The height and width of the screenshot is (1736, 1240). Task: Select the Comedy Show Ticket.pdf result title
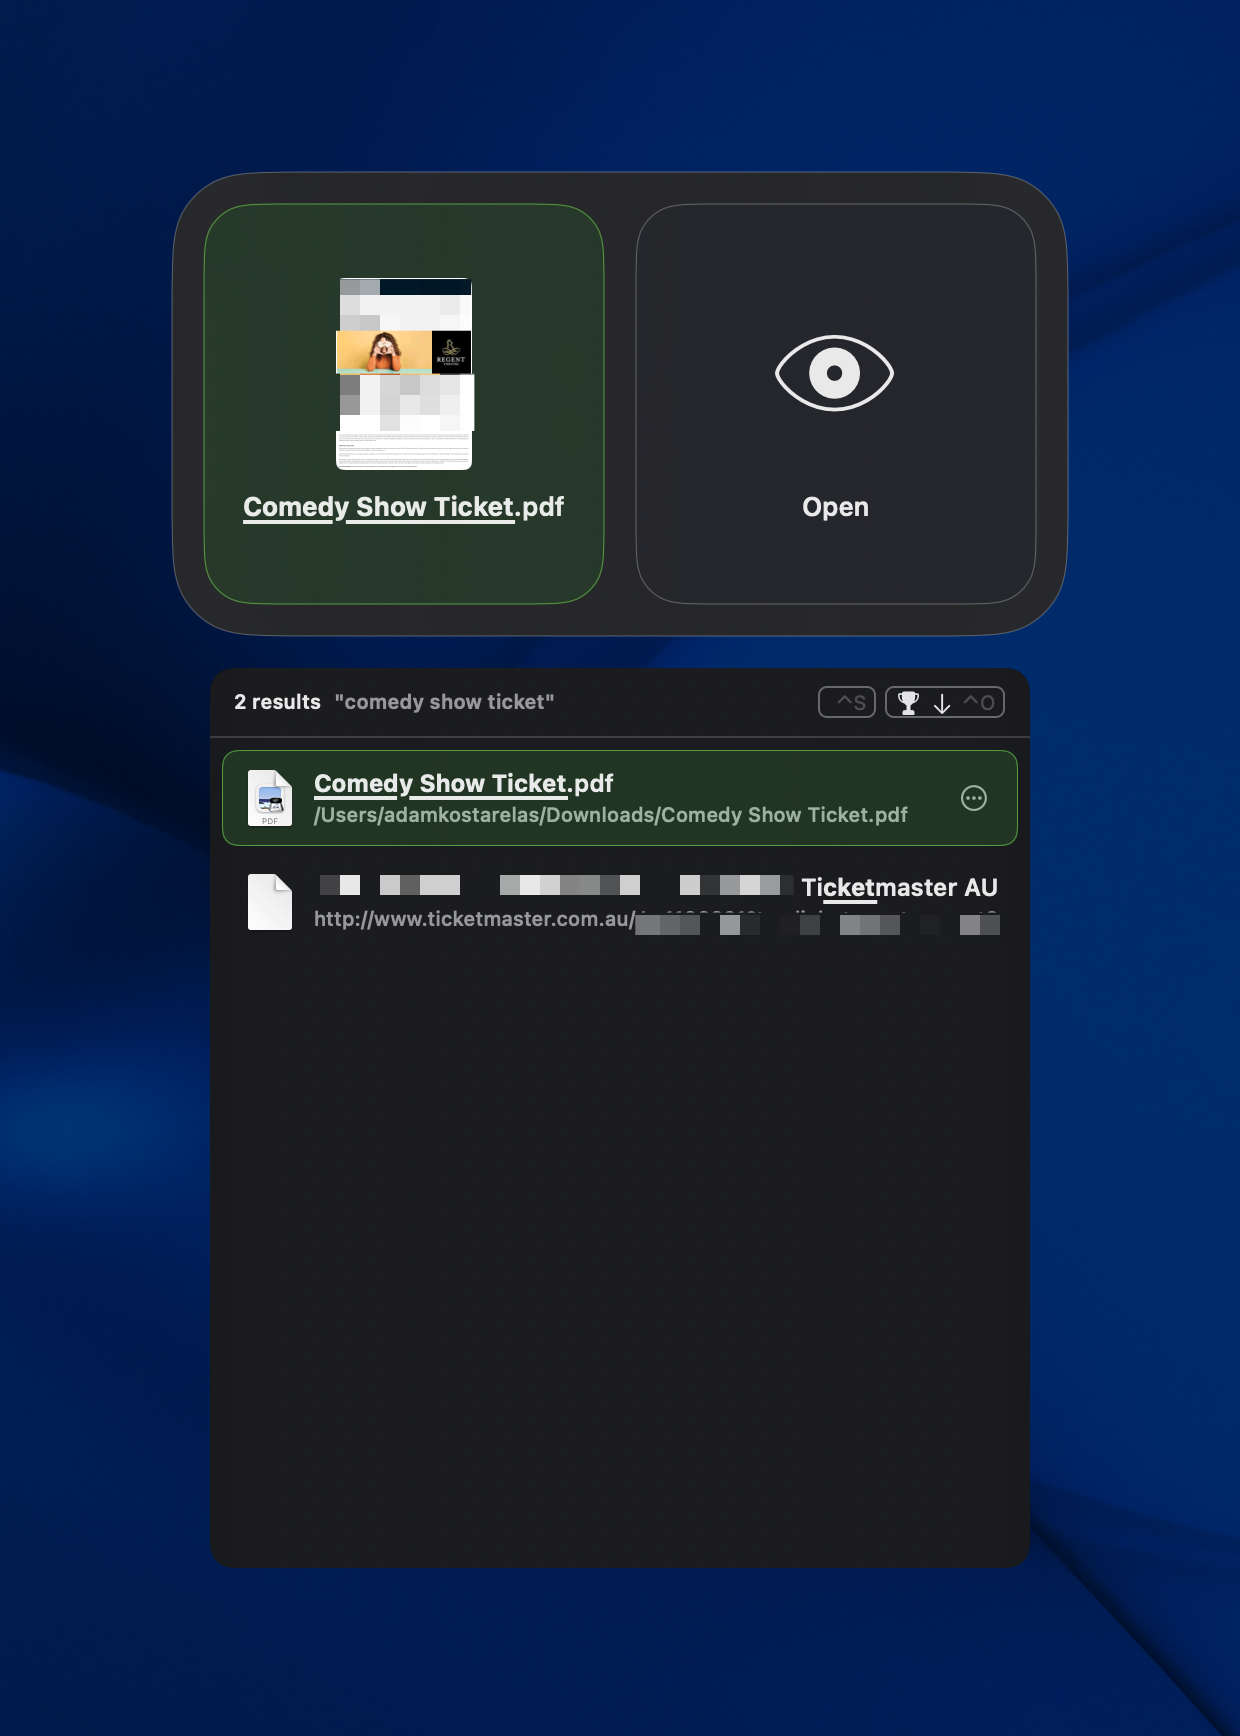coord(463,783)
